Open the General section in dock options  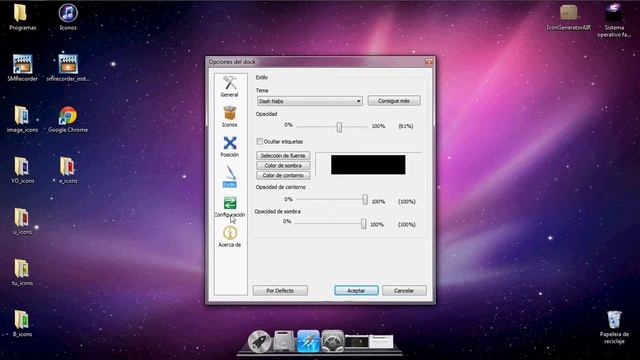point(229,87)
